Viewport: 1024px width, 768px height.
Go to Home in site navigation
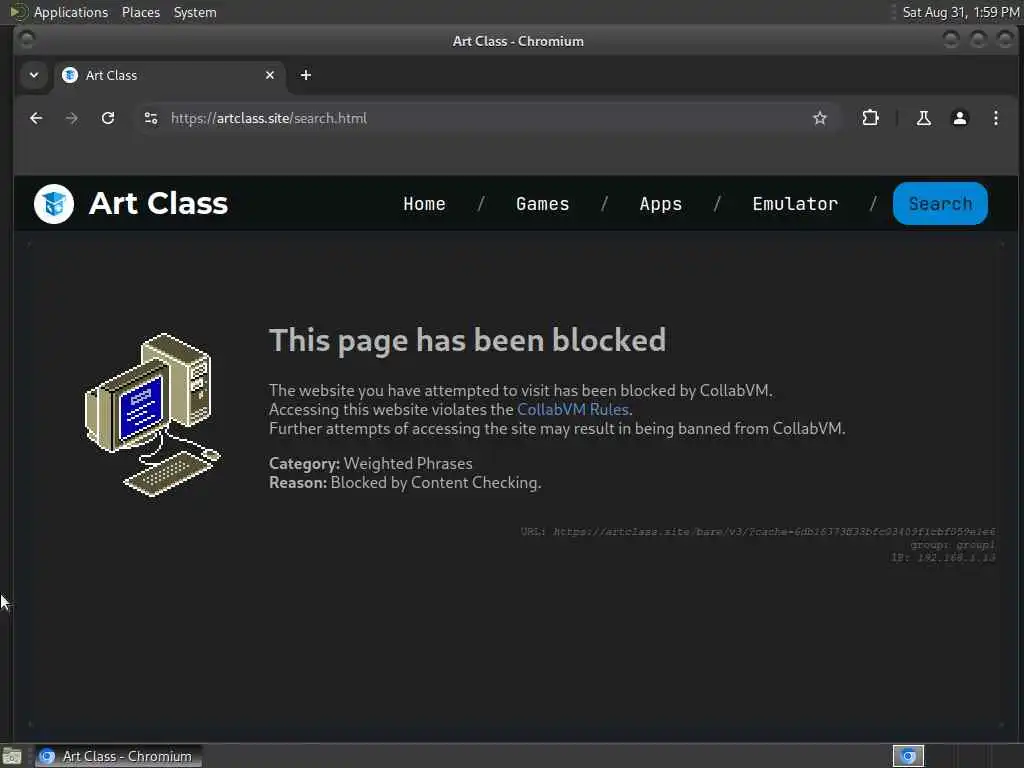(424, 204)
